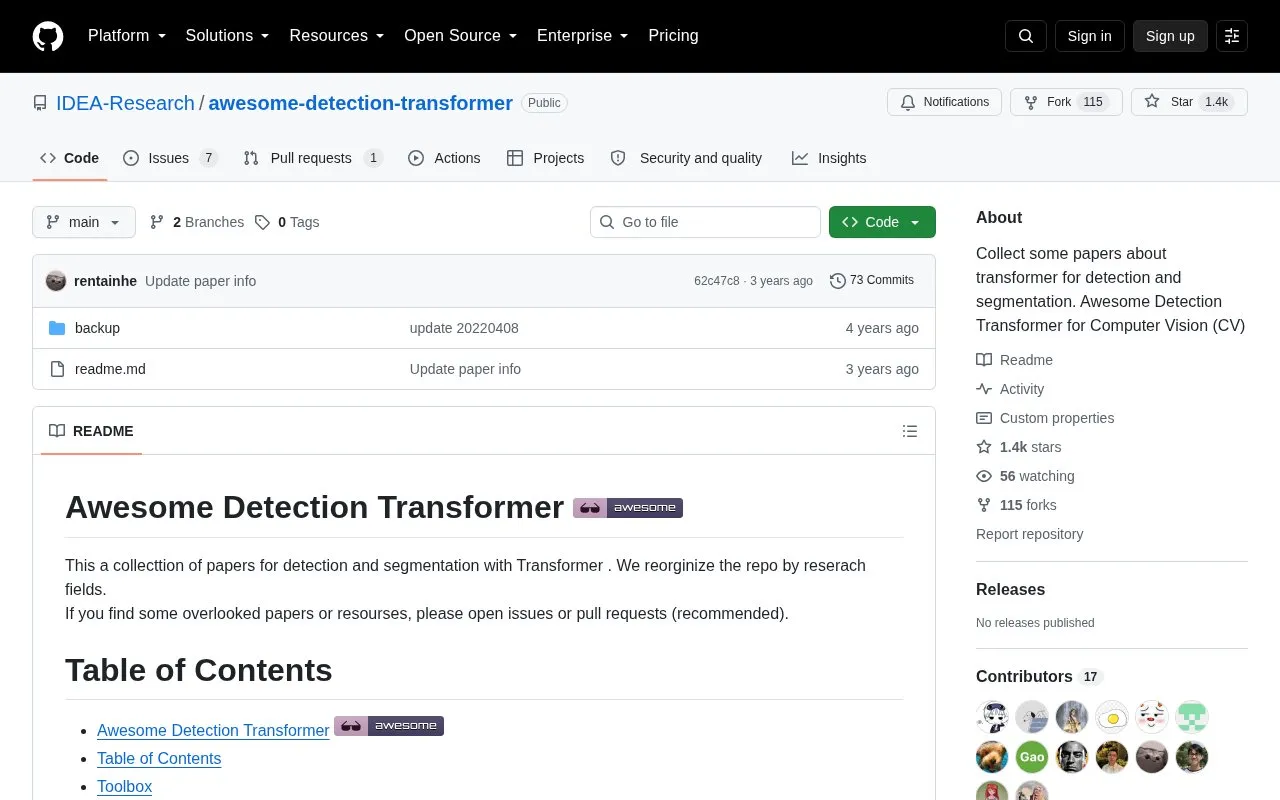
Task: Click the green Gao contributor avatar
Action: click(1032, 757)
